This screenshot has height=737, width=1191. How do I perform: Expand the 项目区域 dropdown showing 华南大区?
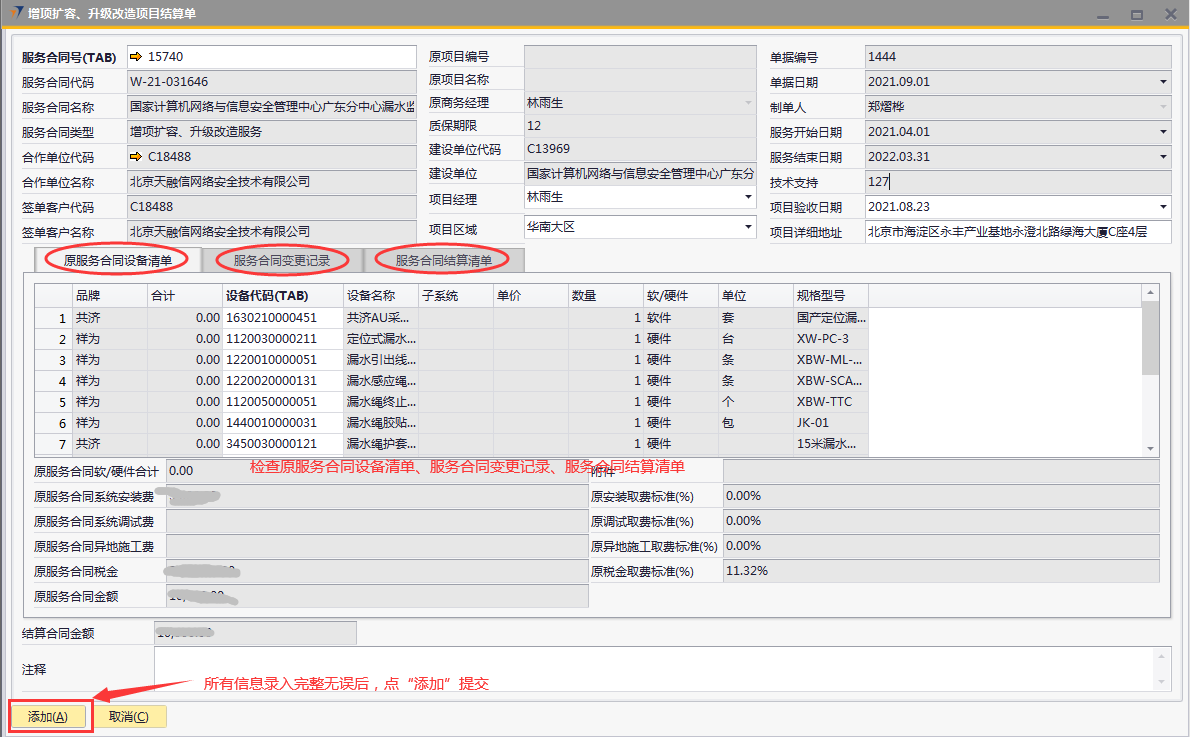748,228
